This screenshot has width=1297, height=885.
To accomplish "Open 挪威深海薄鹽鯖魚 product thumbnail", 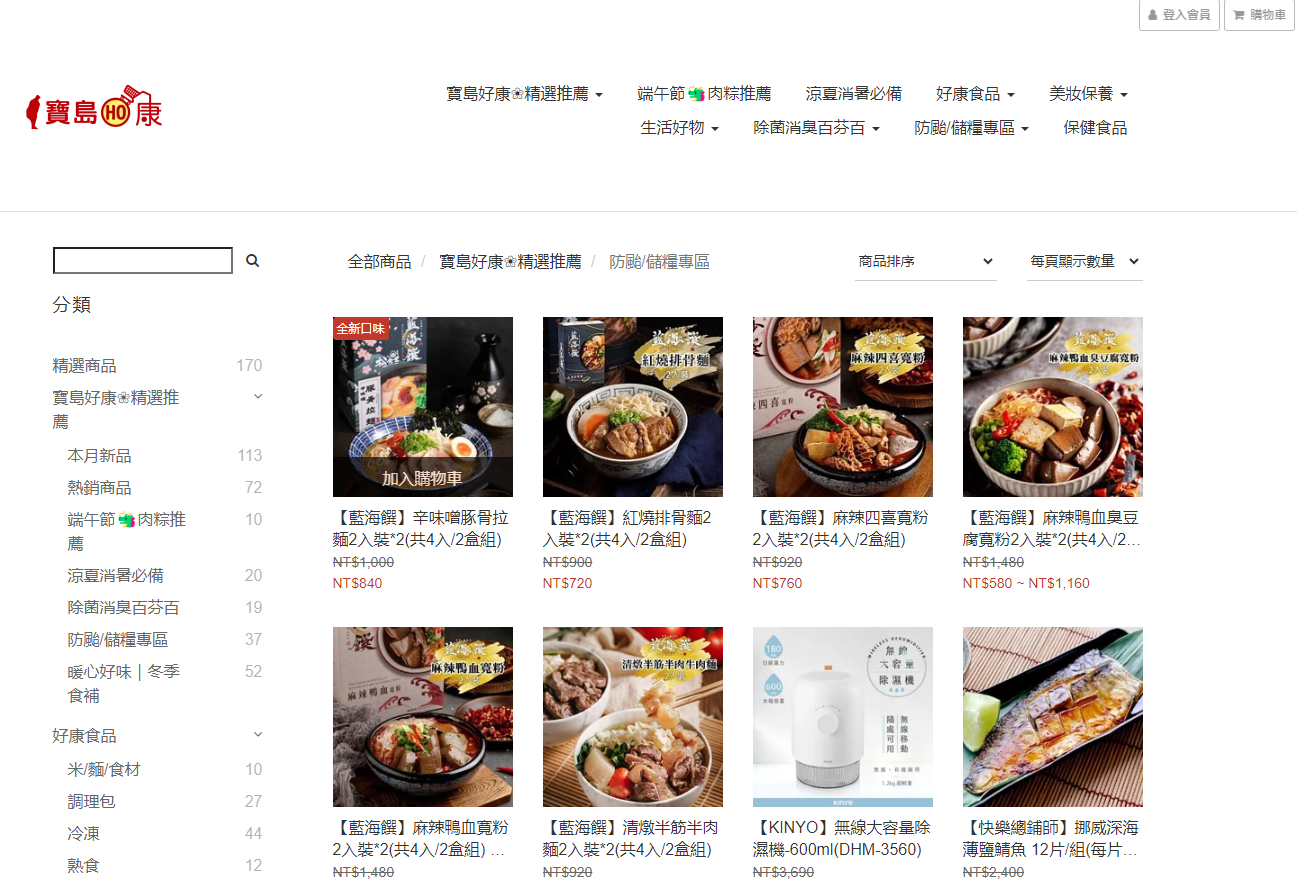I will pos(1053,717).
